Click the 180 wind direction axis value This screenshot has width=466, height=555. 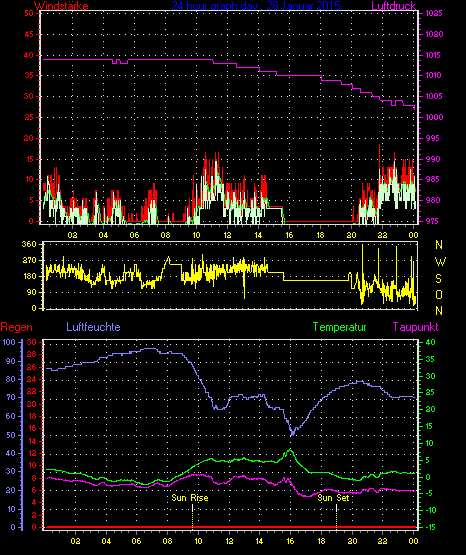pyautogui.click(x=29, y=276)
